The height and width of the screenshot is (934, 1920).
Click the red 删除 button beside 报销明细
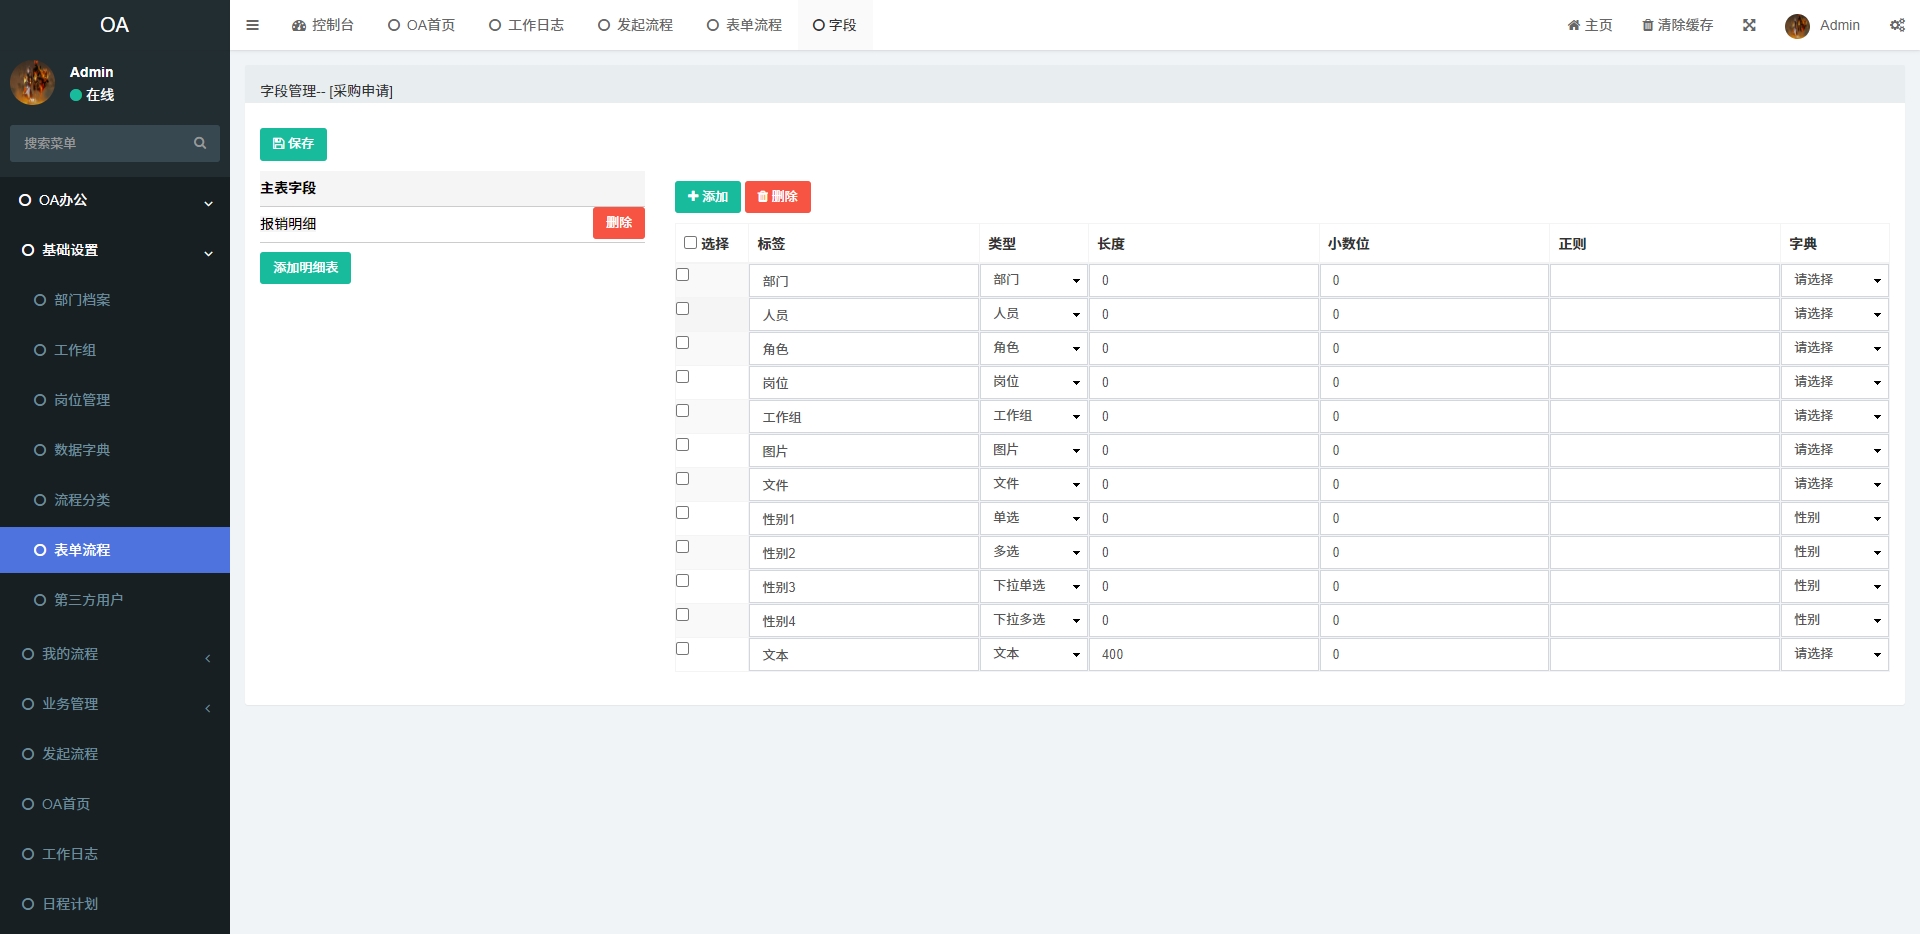618,223
